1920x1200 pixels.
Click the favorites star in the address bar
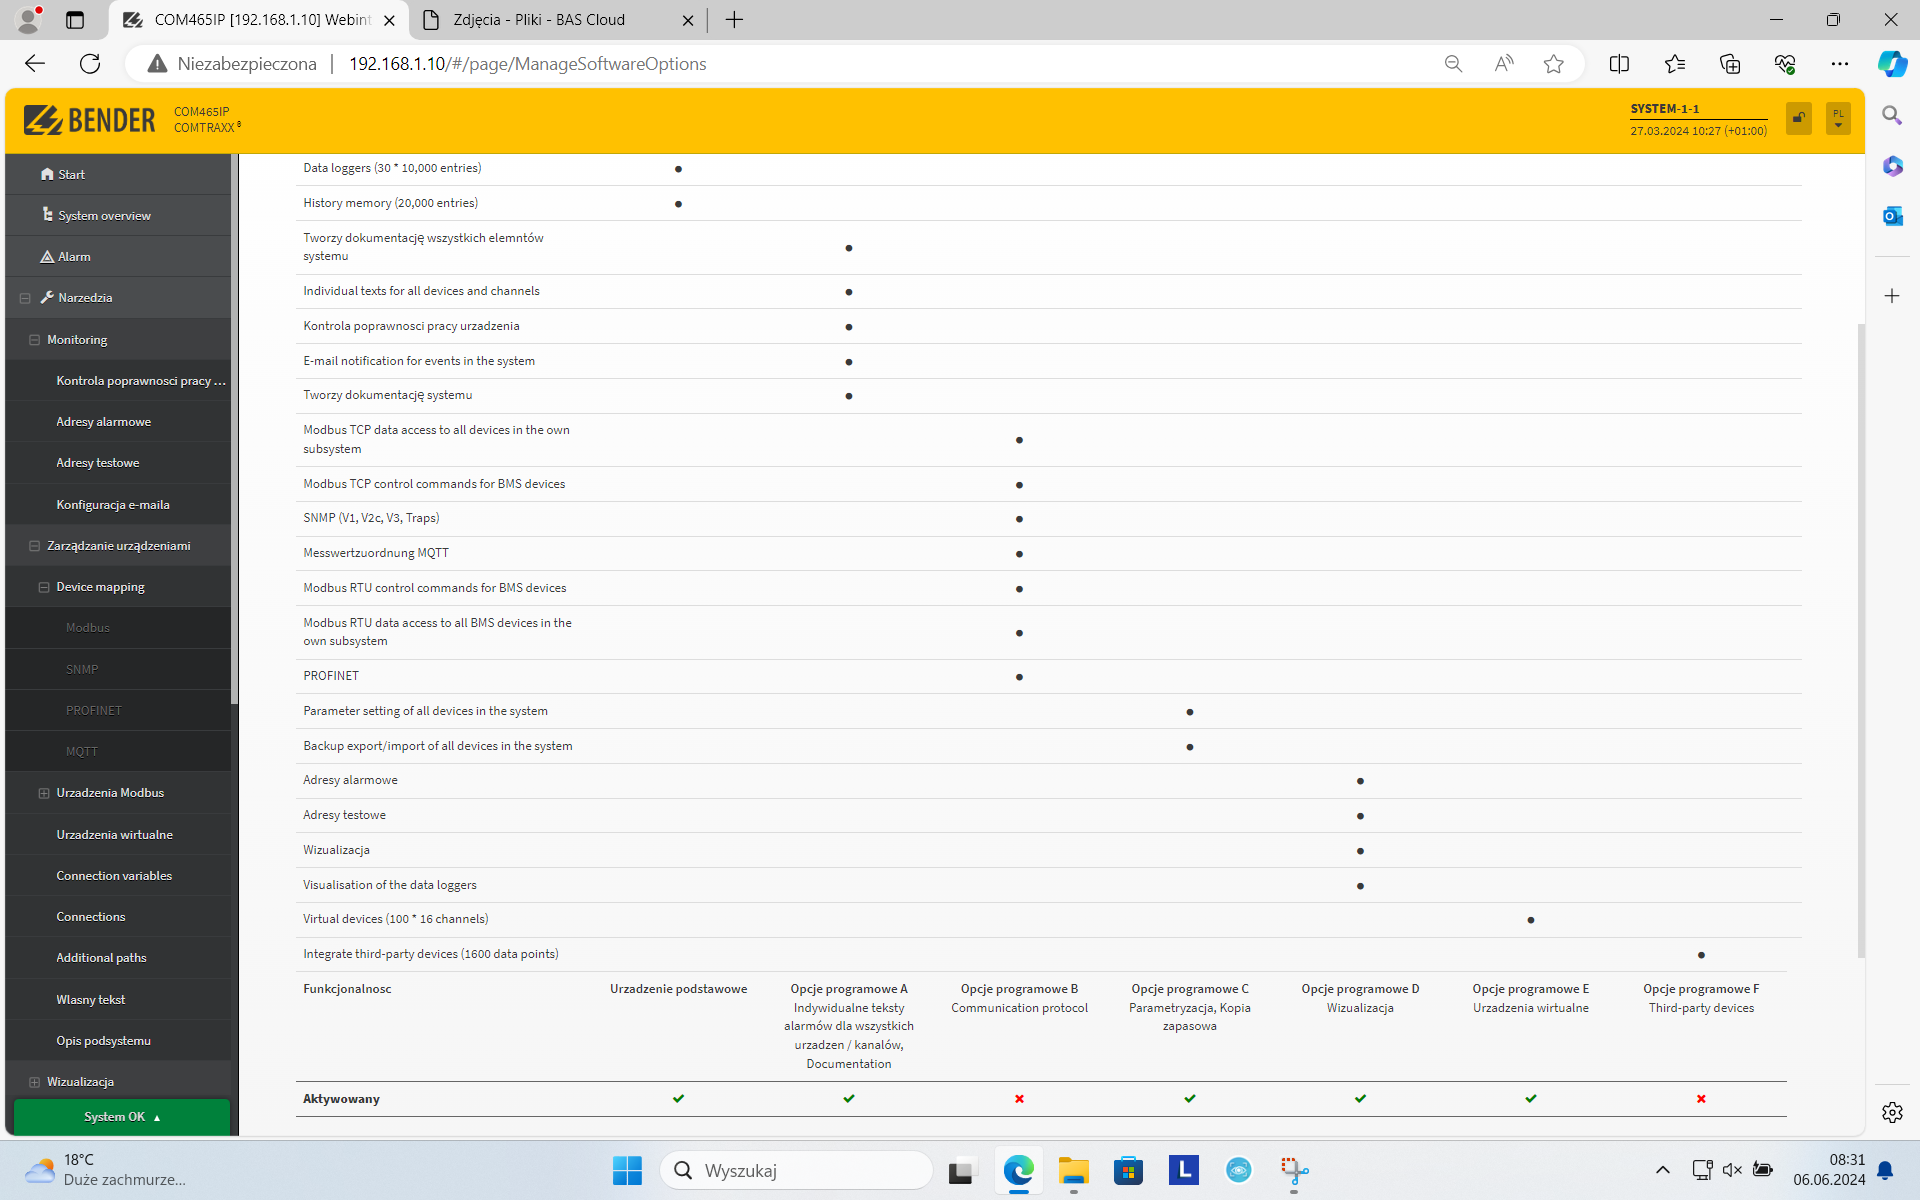click(x=1553, y=63)
